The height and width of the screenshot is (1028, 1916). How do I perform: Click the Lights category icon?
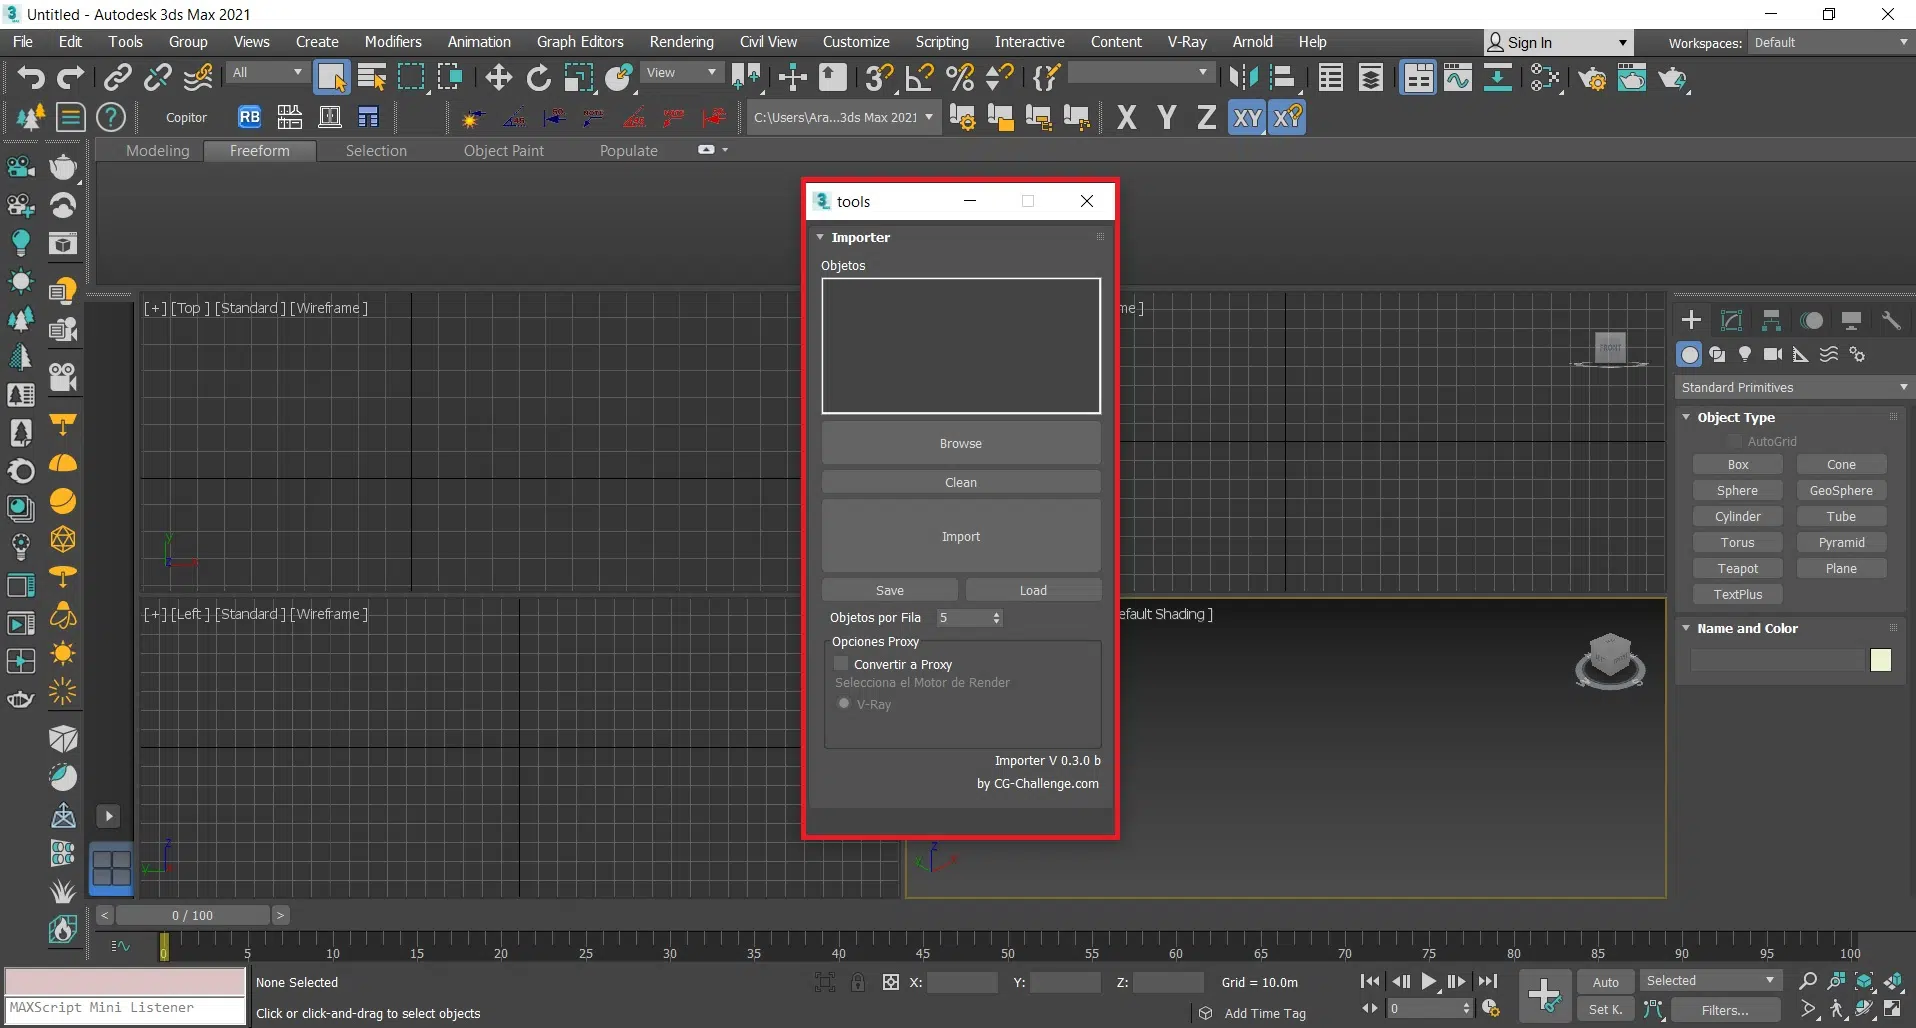1745,354
